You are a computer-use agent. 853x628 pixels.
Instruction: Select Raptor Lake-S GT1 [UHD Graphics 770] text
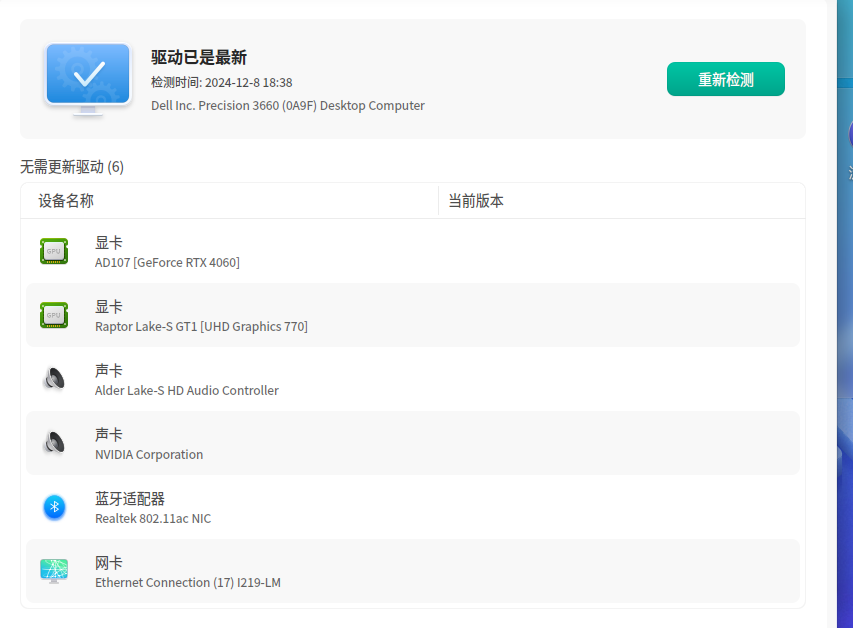[x=201, y=327]
